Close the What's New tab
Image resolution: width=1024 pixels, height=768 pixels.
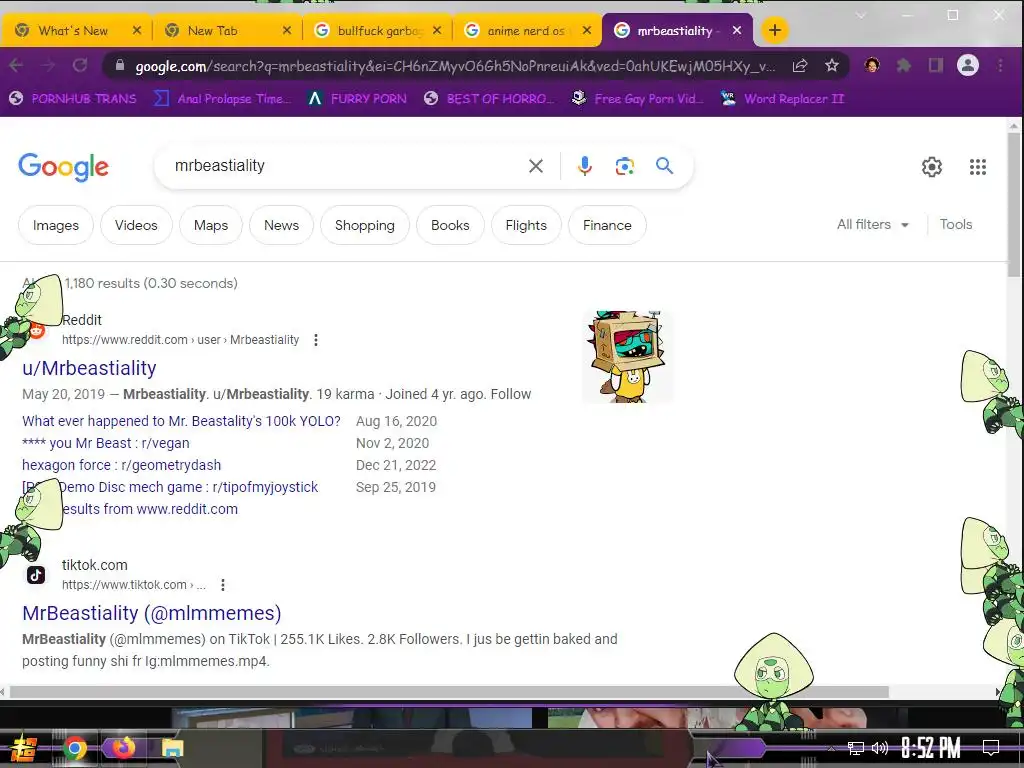[x=136, y=30]
